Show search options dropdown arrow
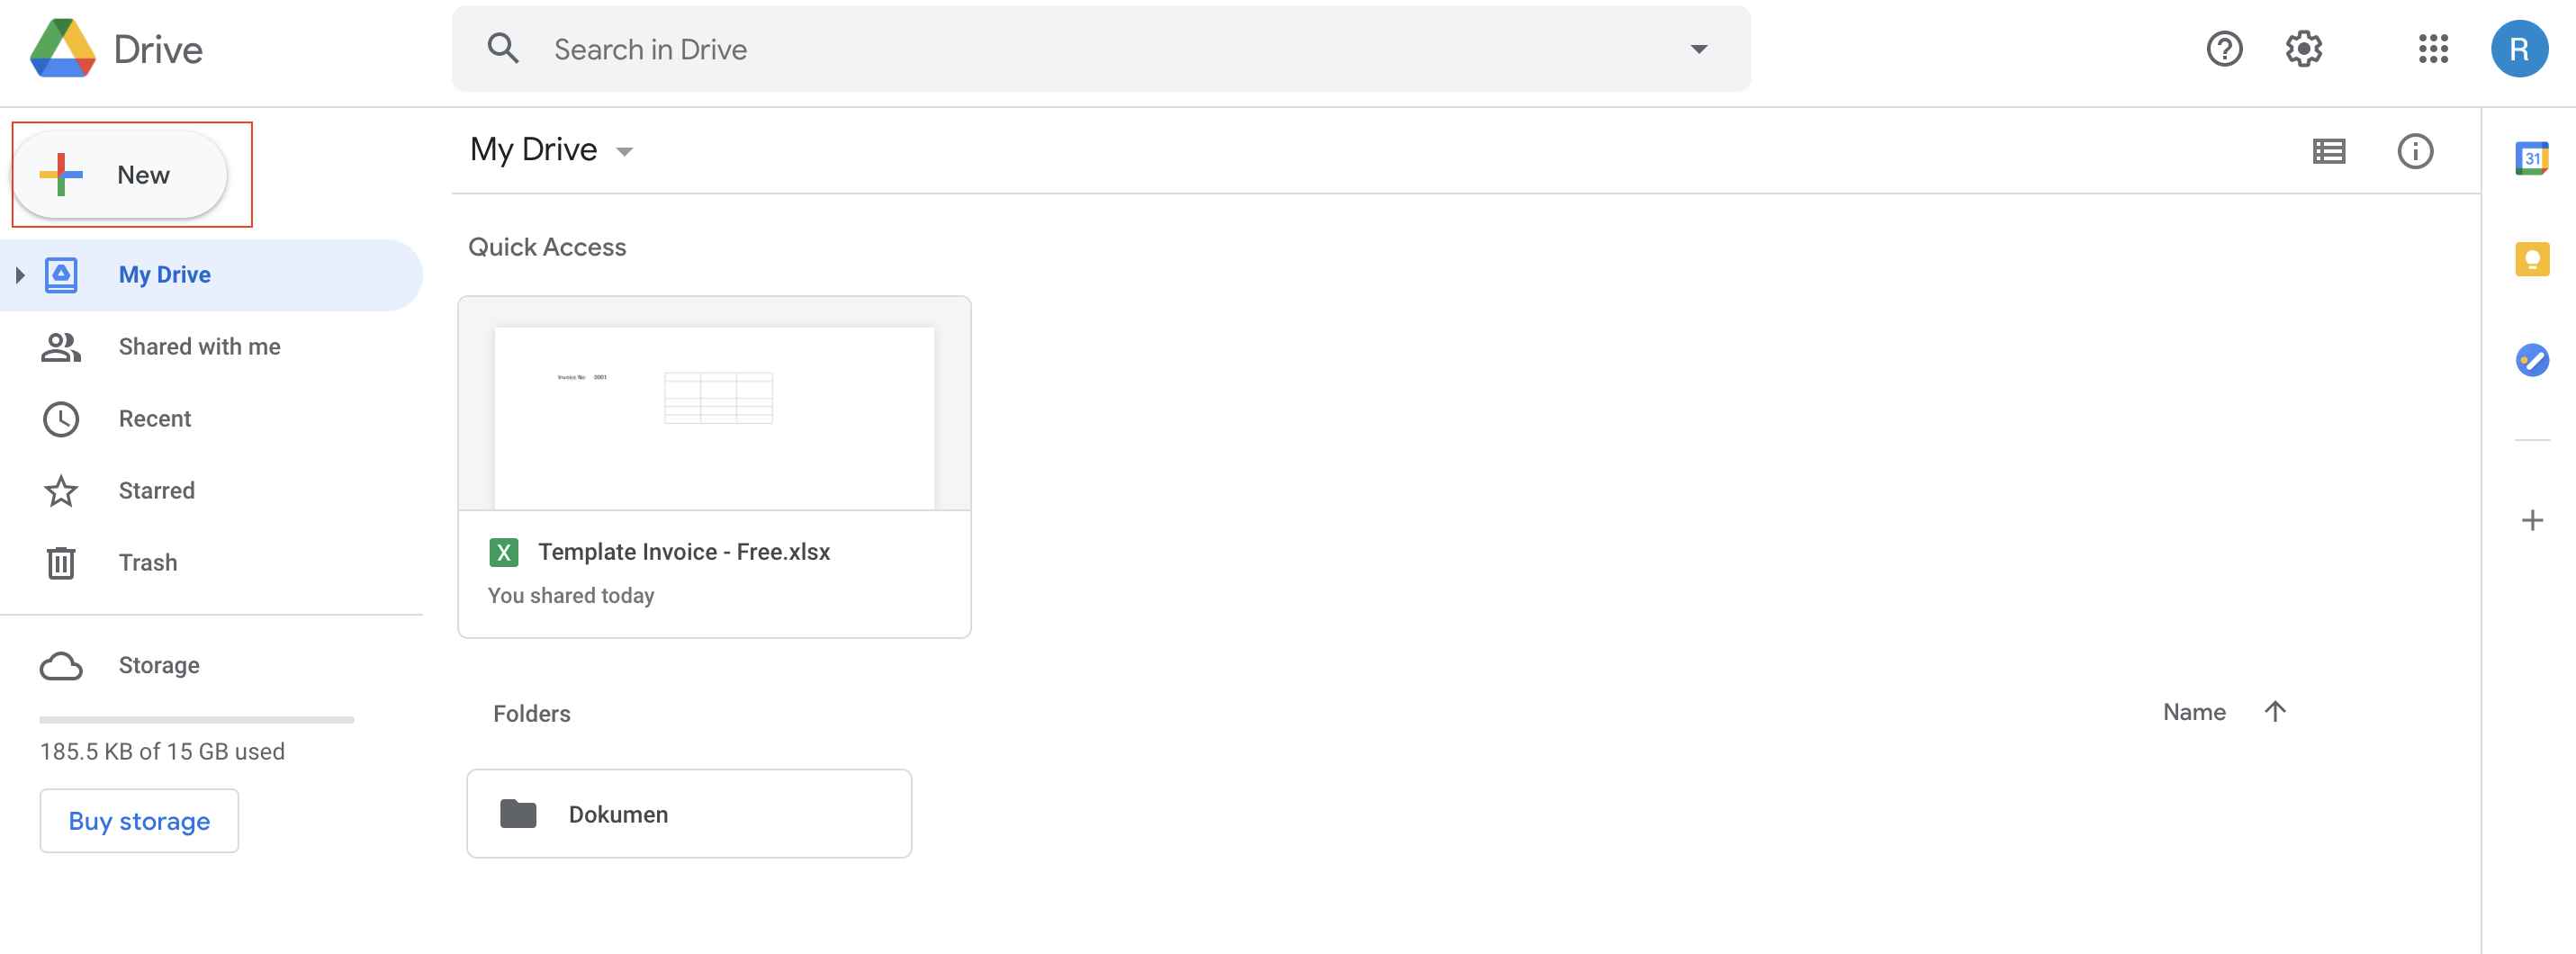The height and width of the screenshot is (954, 2576). coord(1698,49)
